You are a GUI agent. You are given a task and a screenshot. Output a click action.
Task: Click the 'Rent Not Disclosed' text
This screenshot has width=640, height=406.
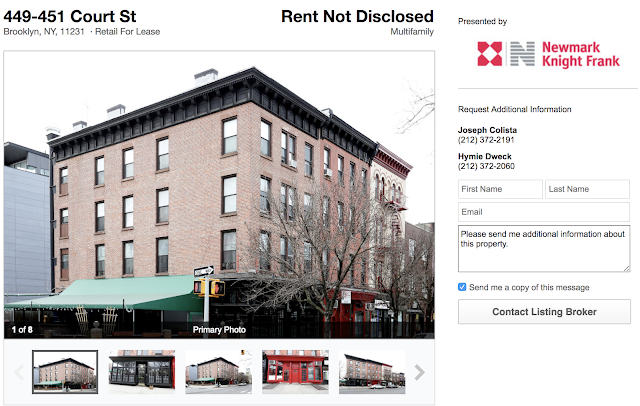357,17
